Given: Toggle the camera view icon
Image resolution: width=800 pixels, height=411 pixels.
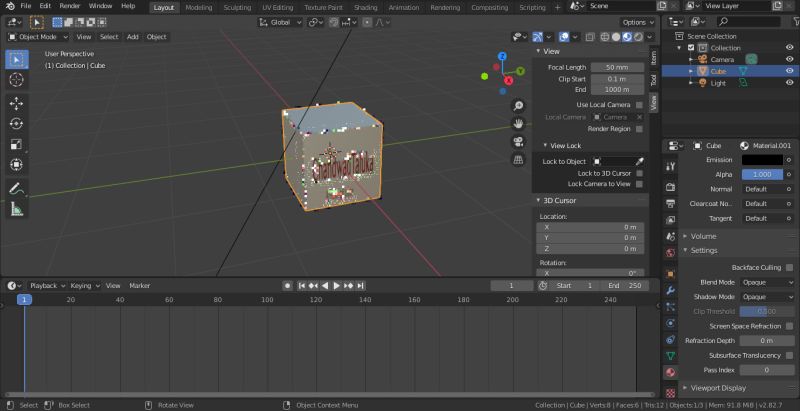Looking at the screenshot, I should click(x=518, y=142).
